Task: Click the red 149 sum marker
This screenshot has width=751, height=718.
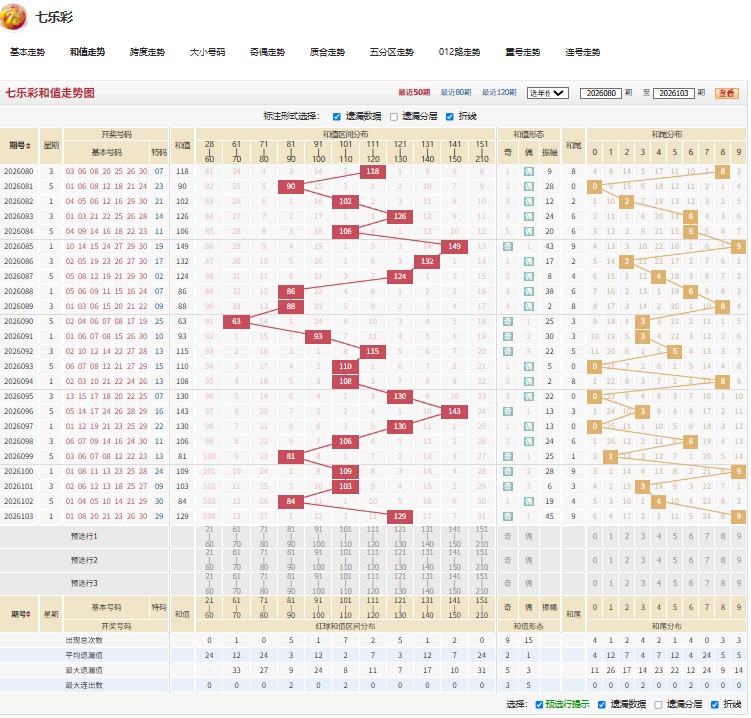Action: point(454,246)
